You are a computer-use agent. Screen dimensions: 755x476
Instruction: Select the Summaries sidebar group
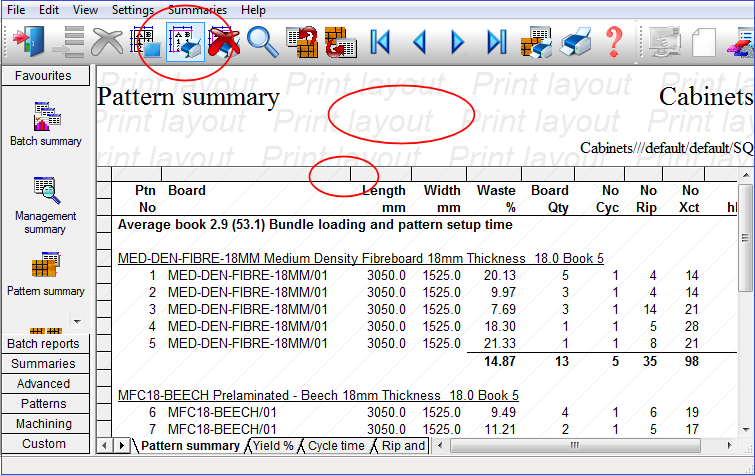[45, 364]
